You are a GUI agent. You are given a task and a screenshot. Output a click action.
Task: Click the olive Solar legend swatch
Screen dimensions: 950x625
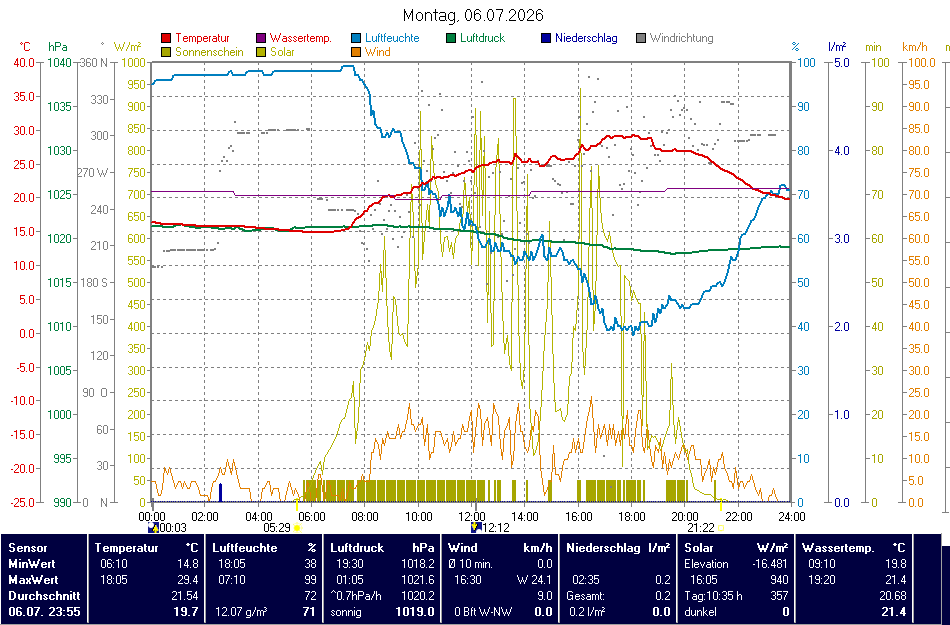(x=261, y=52)
